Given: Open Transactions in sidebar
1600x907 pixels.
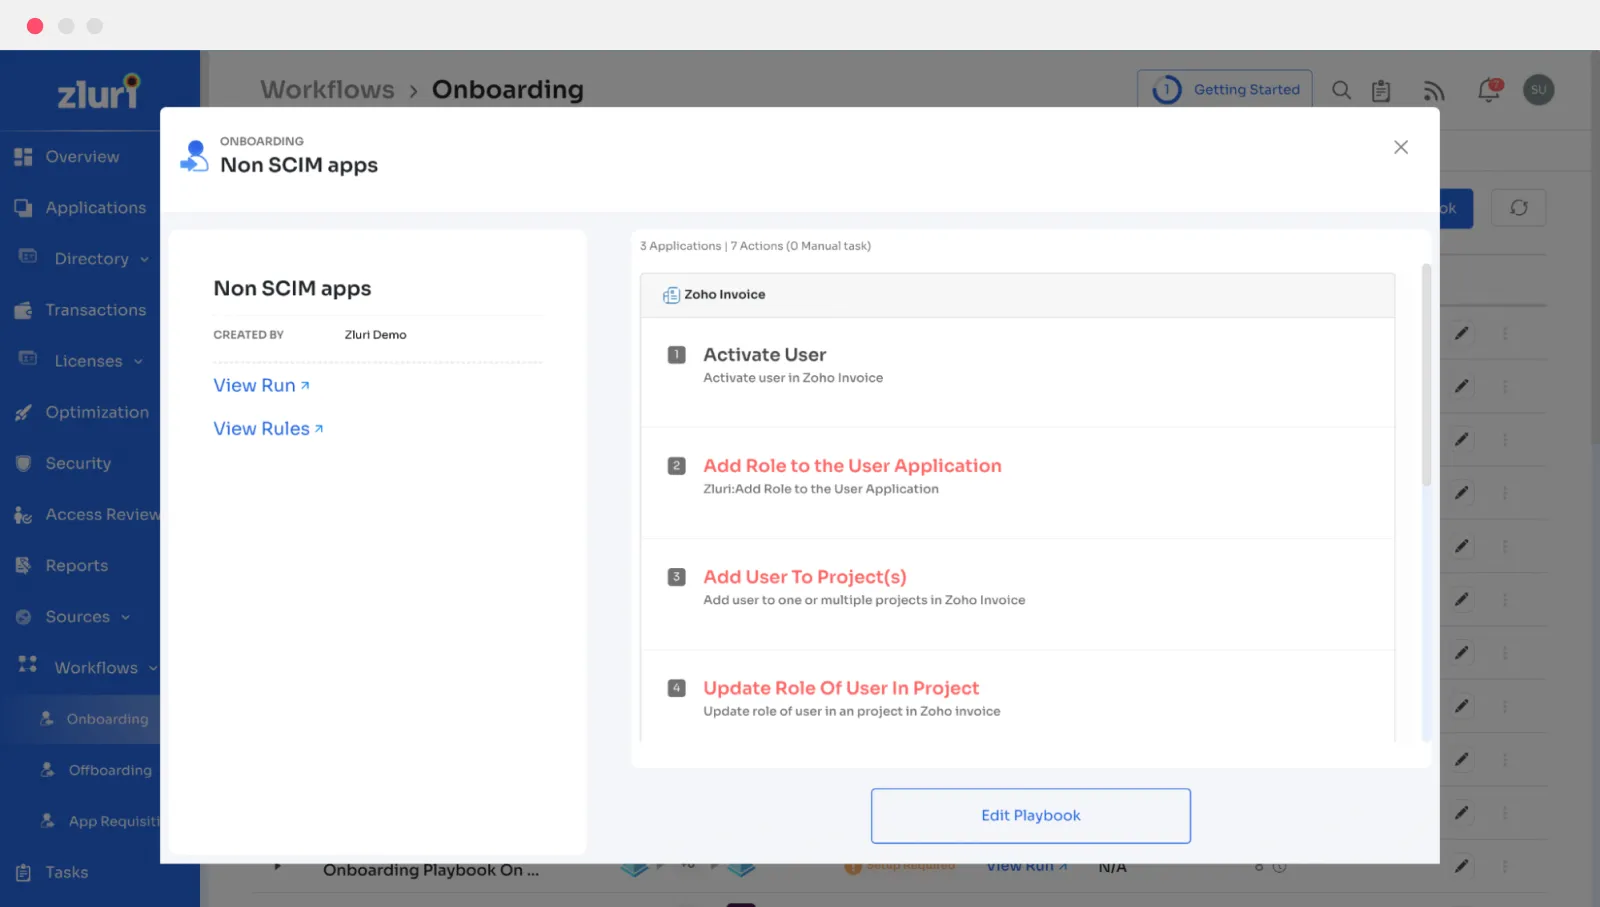Looking at the screenshot, I should point(96,310).
